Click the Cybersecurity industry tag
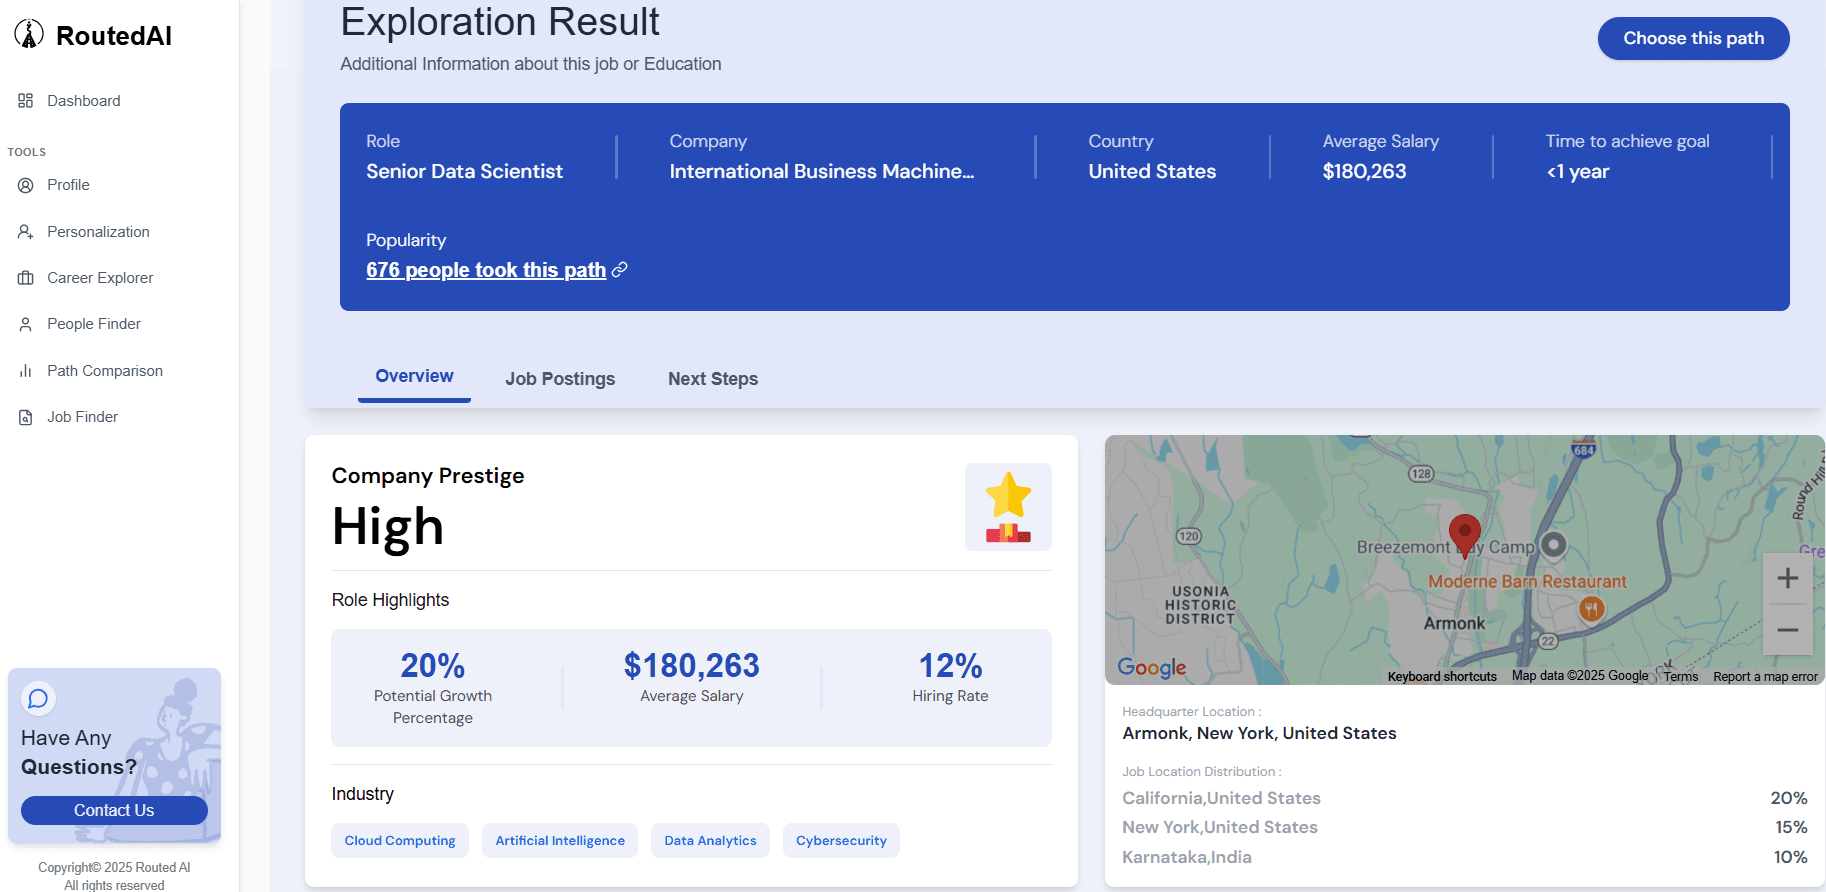1826x892 pixels. [841, 841]
